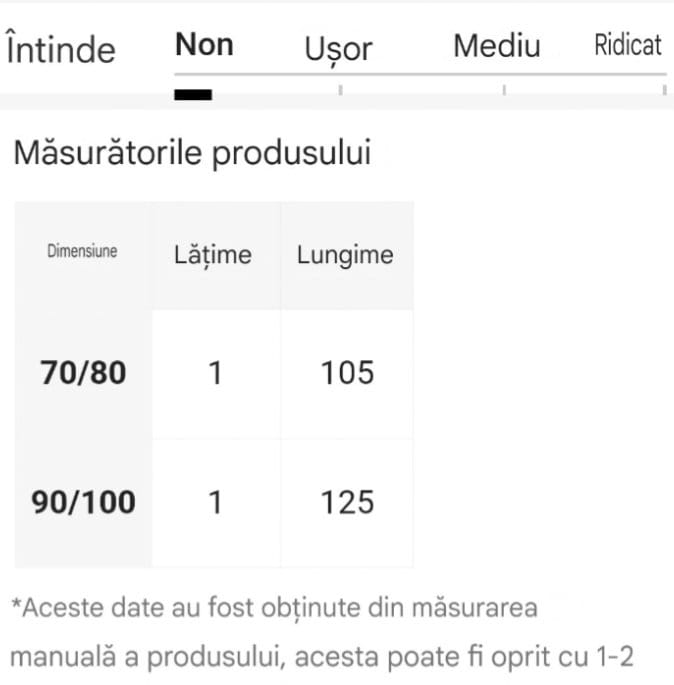The image size is (674, 685).
Task: Click the width value for size 90/100
Action: pos(215,502)
